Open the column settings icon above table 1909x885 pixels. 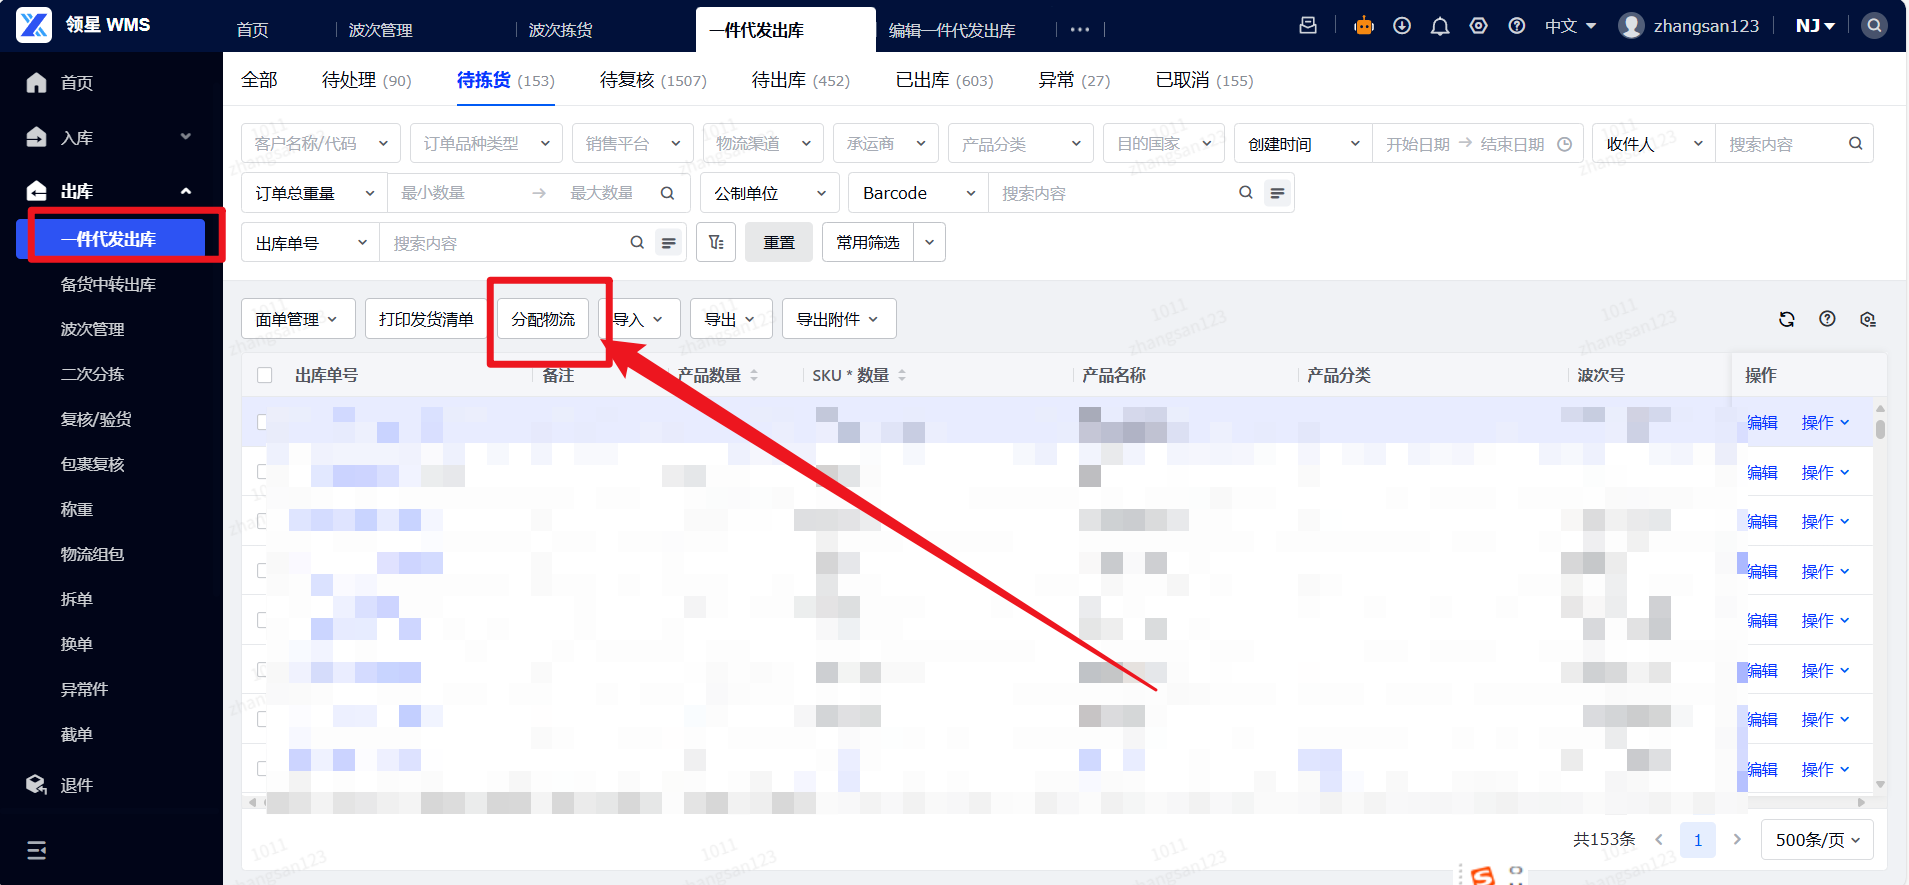coord(1867,319)
